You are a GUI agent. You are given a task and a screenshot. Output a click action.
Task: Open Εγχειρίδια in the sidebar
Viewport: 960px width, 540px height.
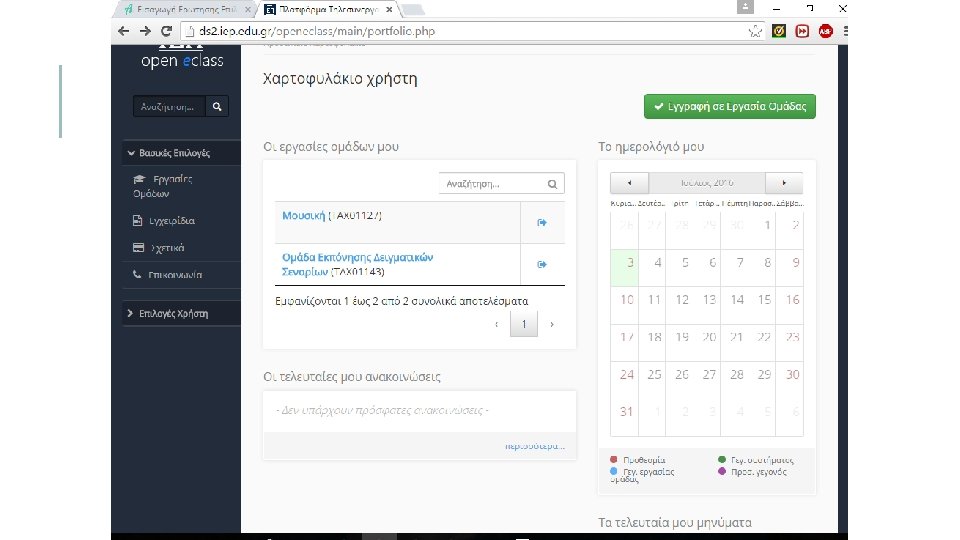[163, 220]
